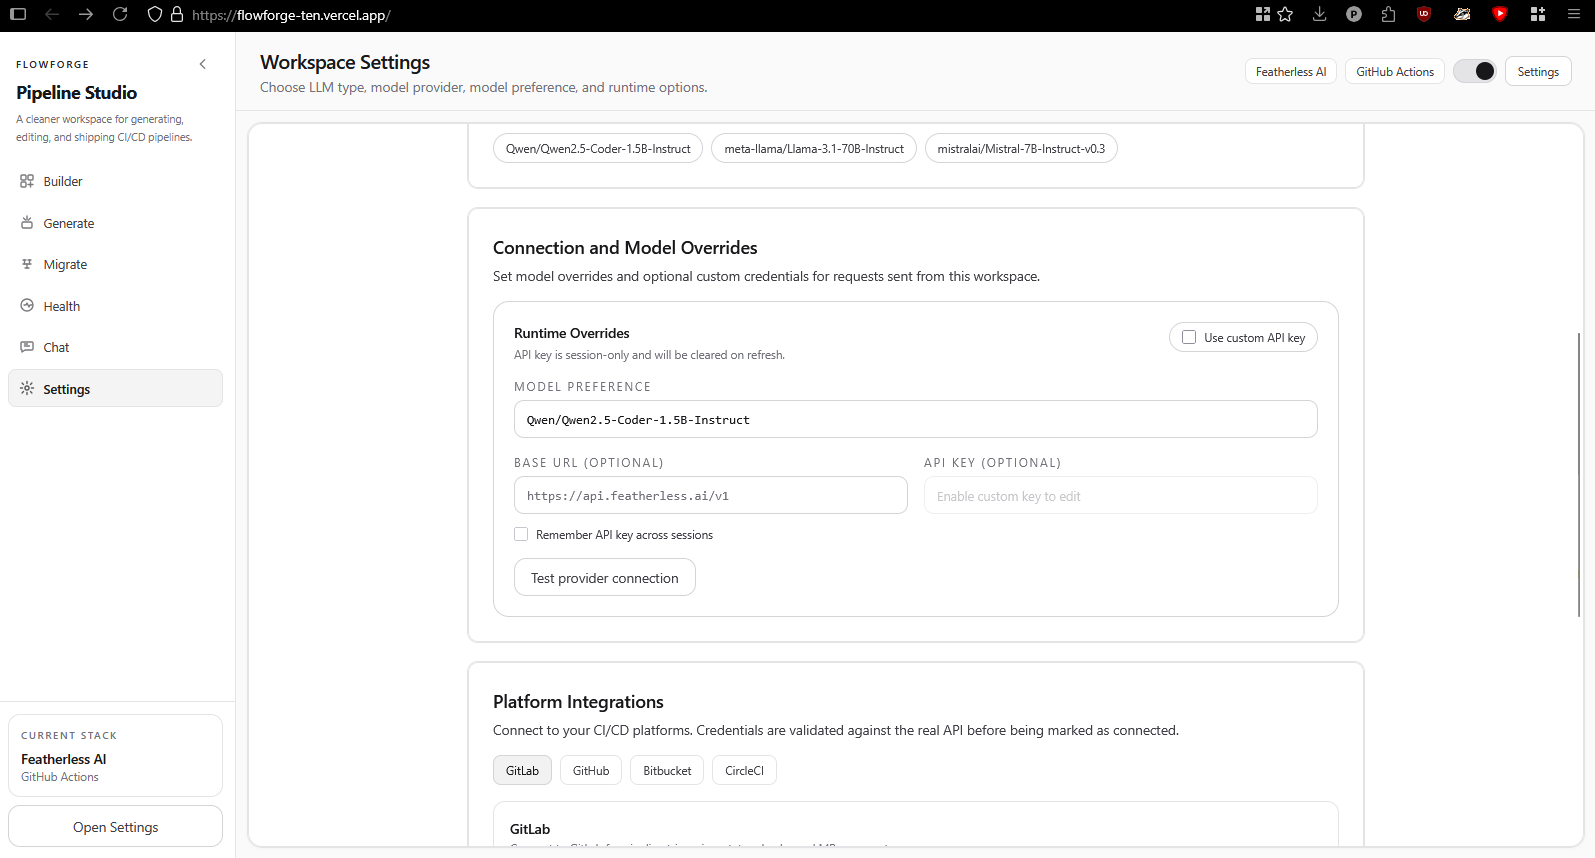Open the browser hamburger menu
This screenshot has height=858, width=1595.
tap(1574, 15)
